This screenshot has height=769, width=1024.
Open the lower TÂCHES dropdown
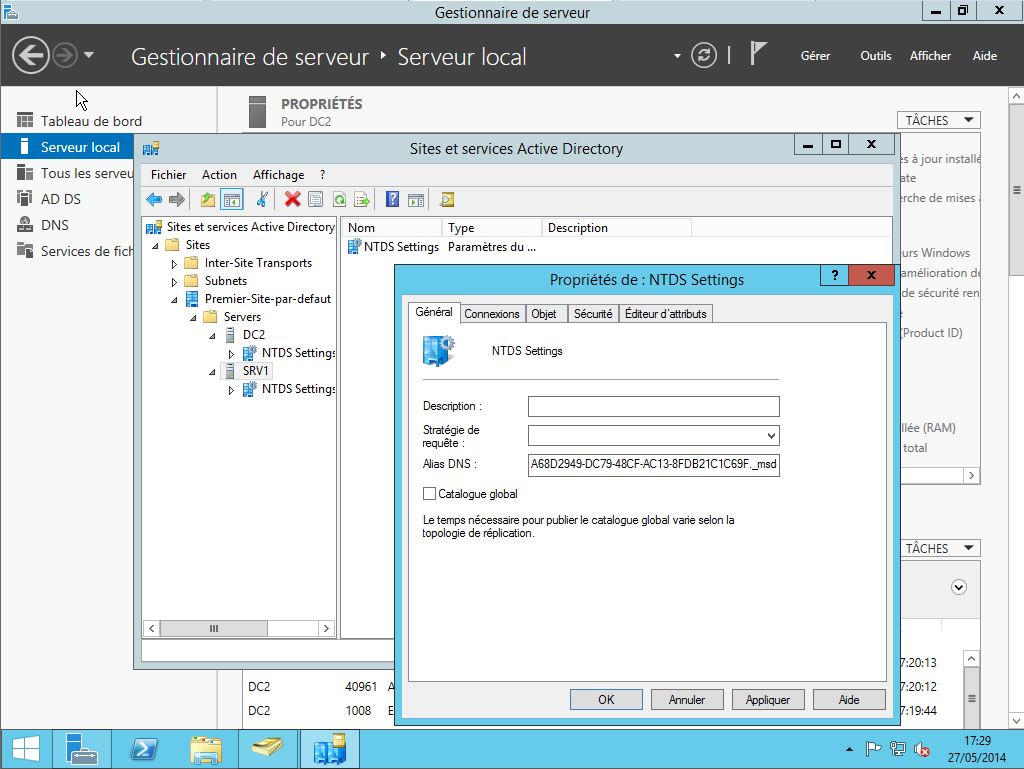938,548
